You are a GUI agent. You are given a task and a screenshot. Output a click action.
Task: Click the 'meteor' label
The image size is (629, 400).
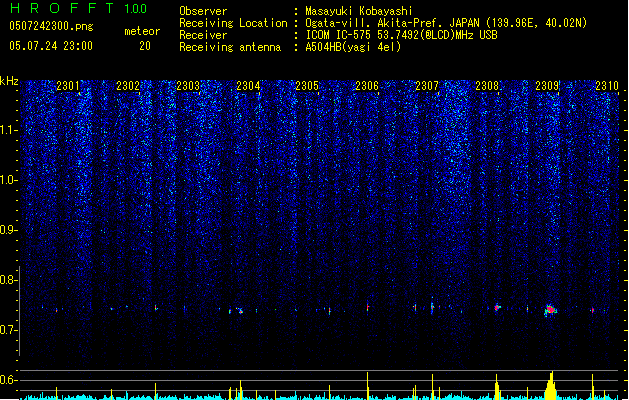click(x=142, y=31)
